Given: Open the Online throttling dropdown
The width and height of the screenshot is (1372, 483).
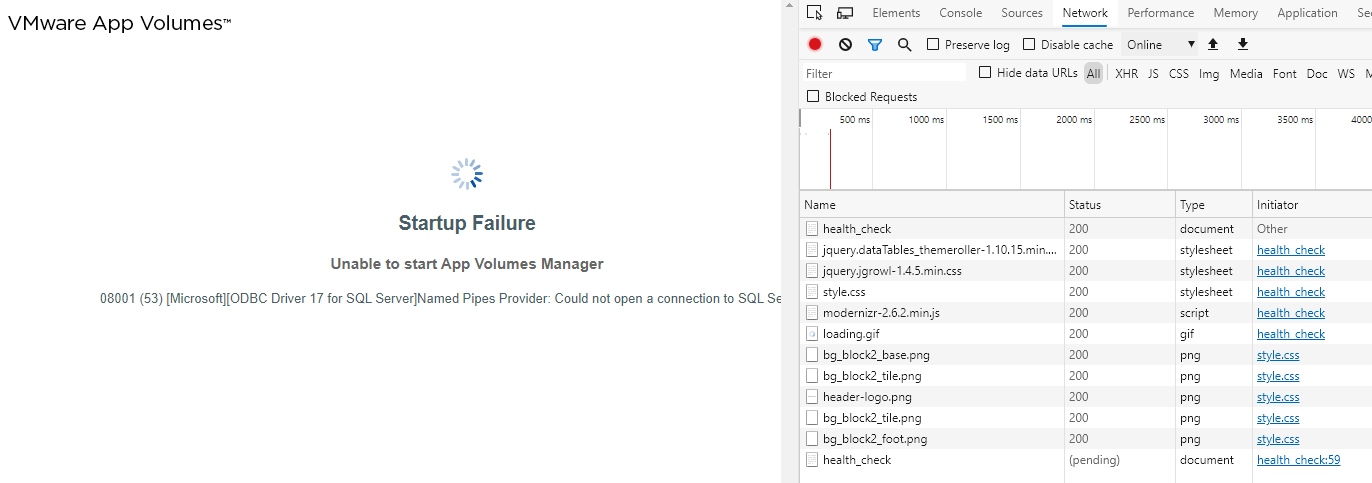Looking at the screenshot, I should (x=1160, y=45).
